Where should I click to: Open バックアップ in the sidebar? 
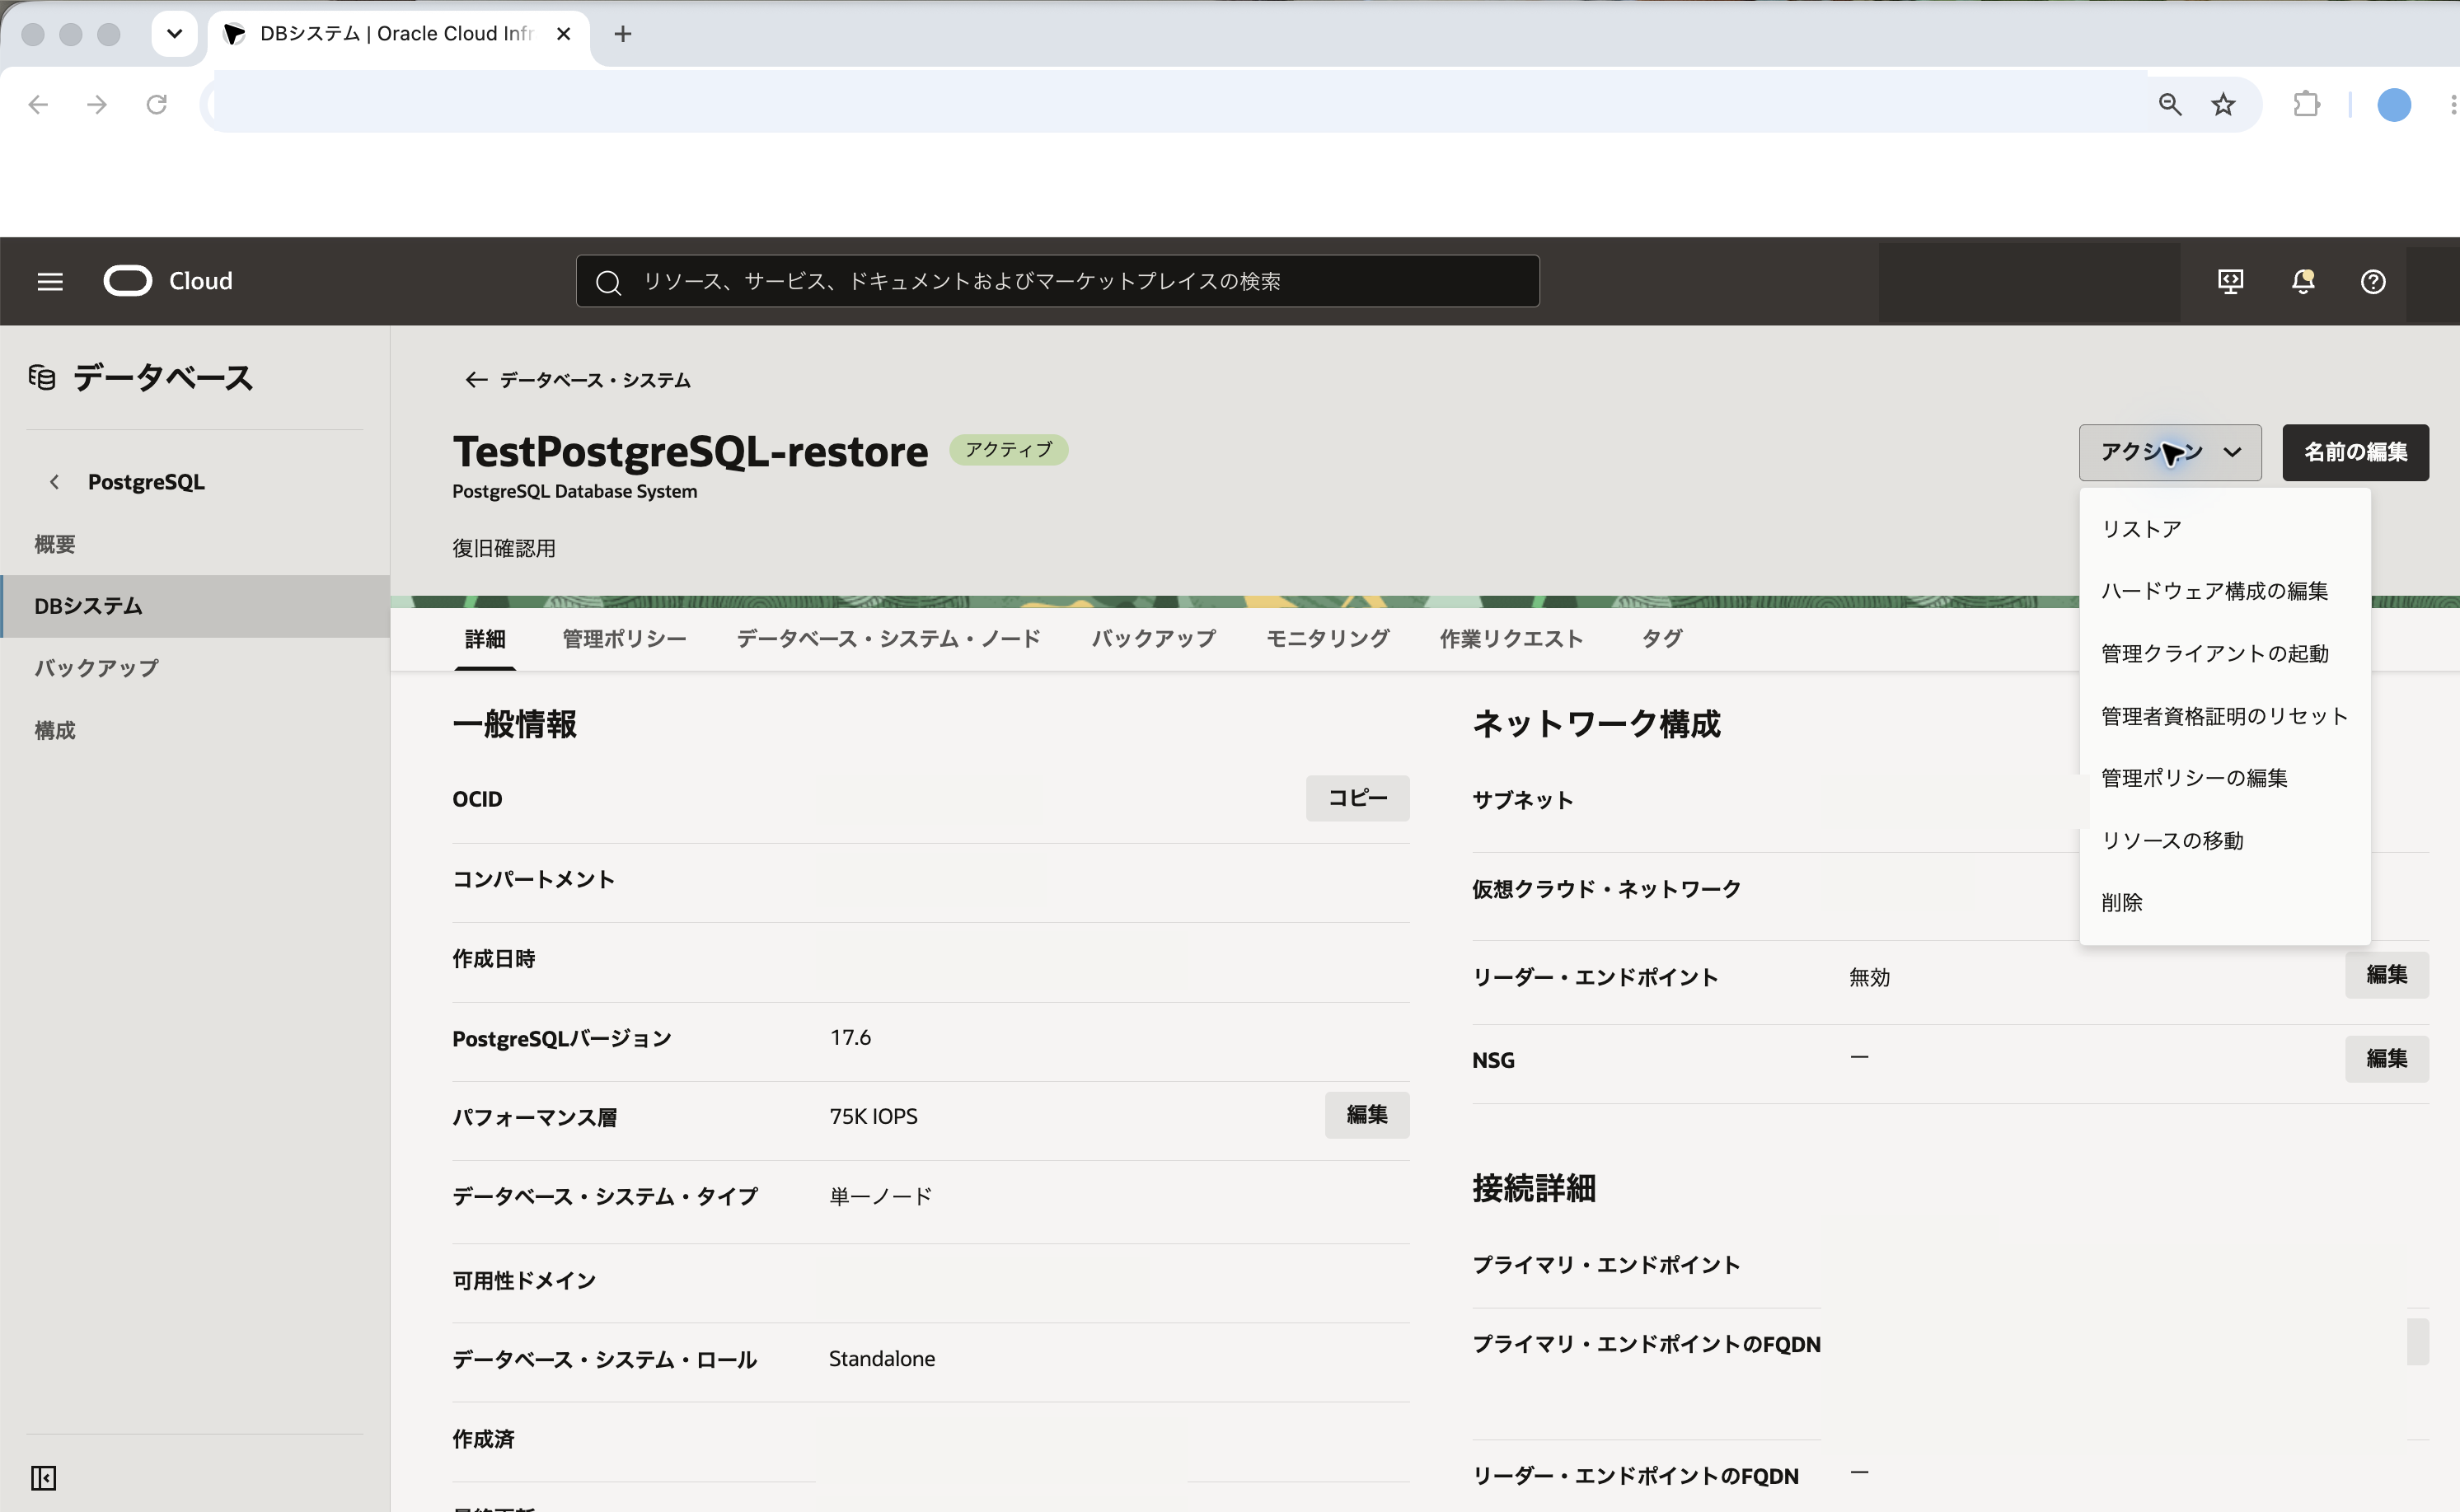pos(195,668)
